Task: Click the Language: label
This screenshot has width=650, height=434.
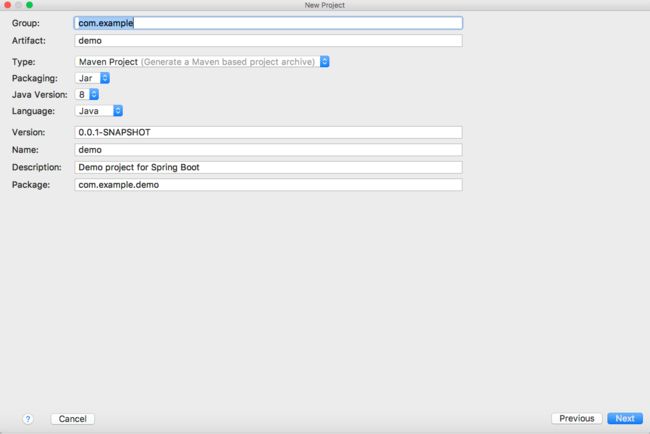Action: pyautogui.click(x=33, y=111)
